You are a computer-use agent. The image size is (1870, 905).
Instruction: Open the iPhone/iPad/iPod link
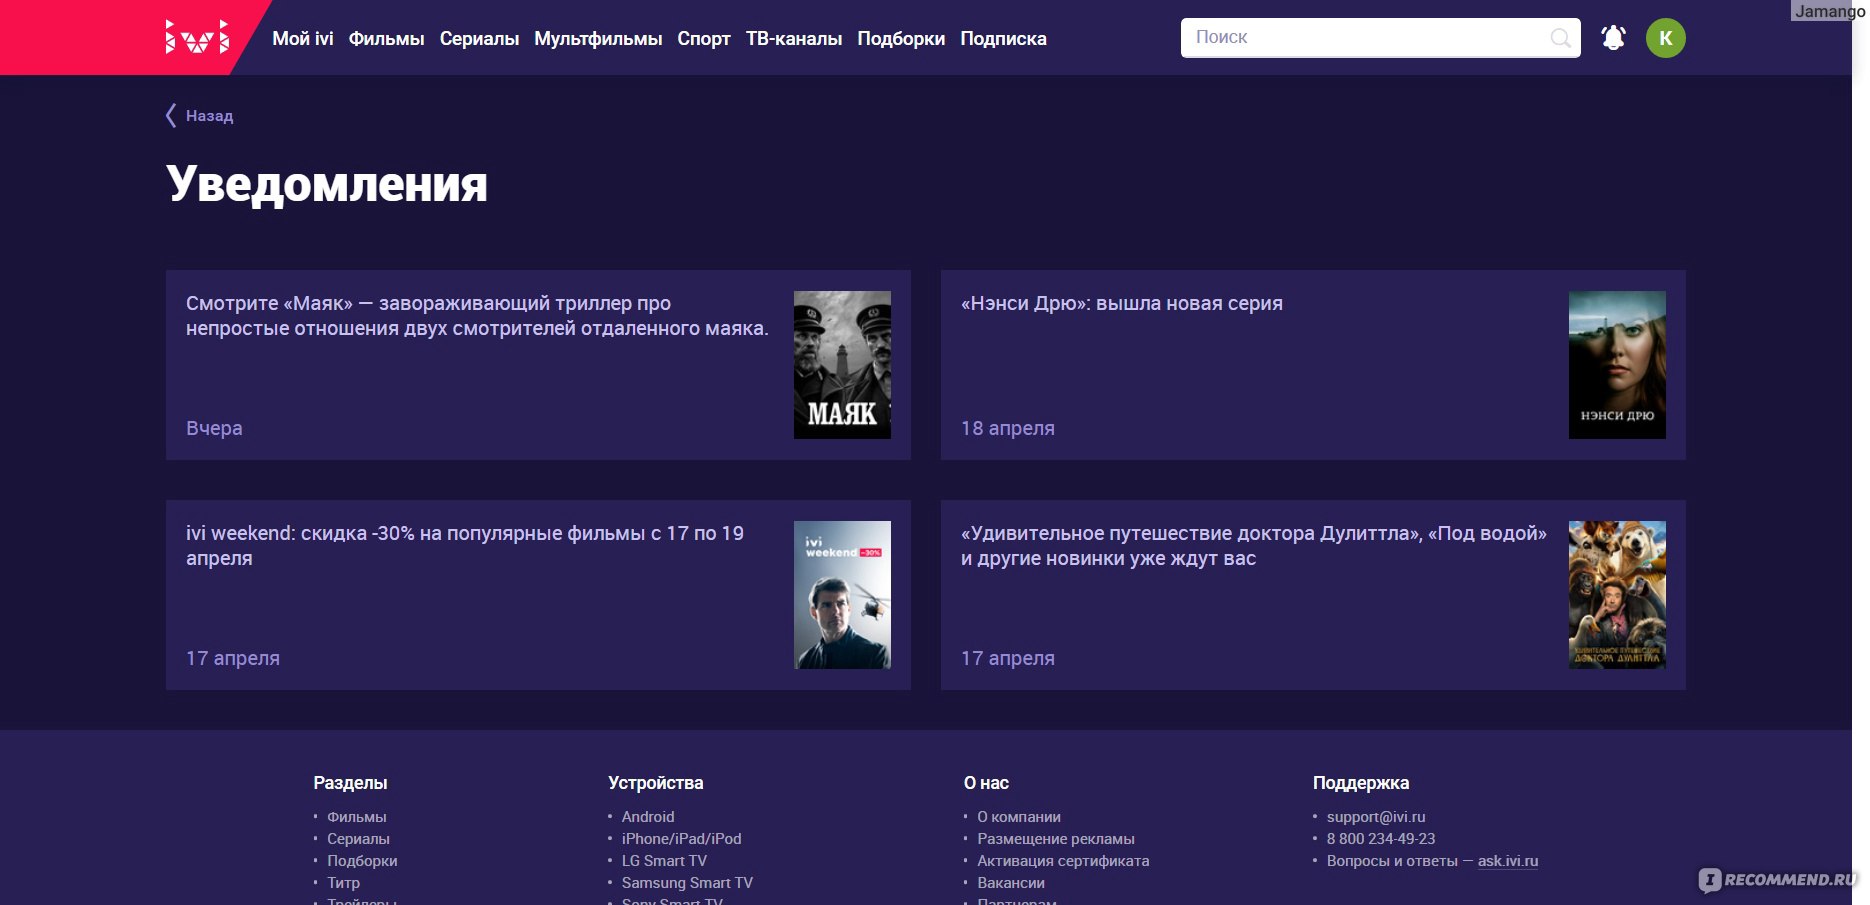682,839
